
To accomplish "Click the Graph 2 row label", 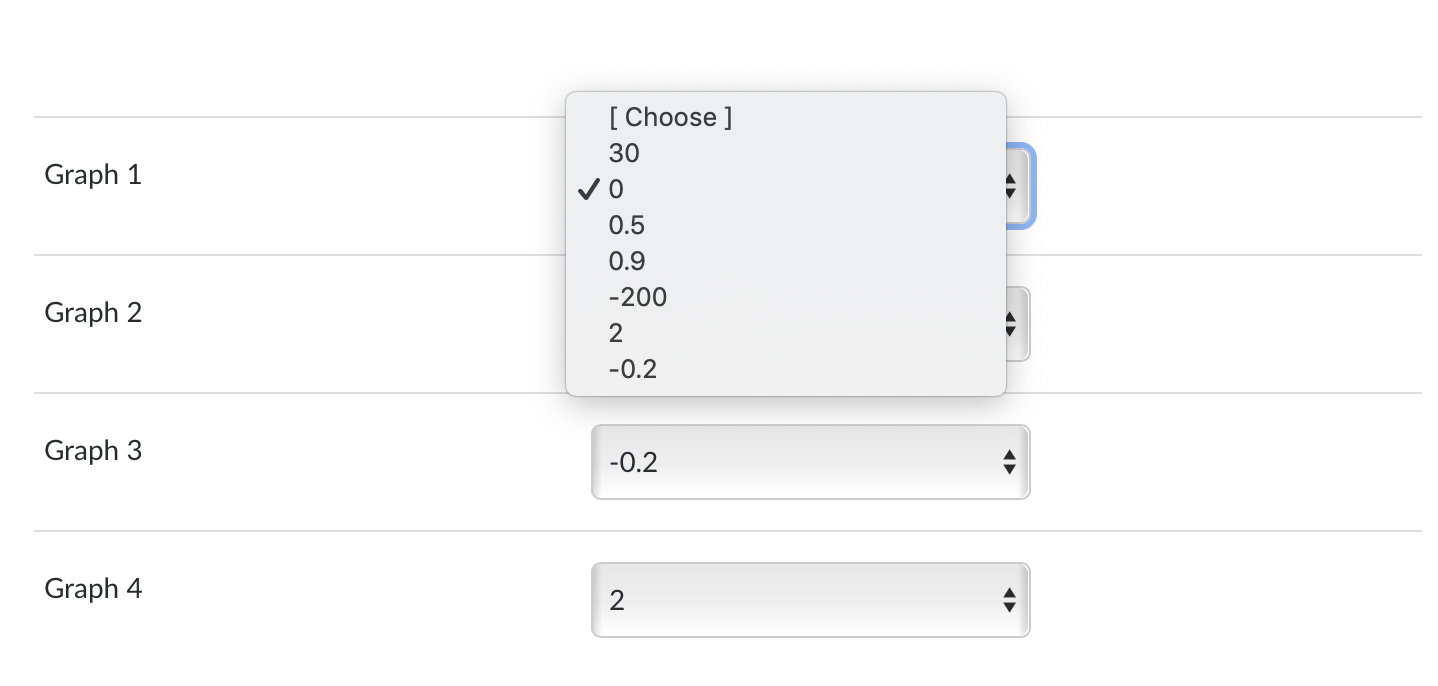I will (93, 314).
